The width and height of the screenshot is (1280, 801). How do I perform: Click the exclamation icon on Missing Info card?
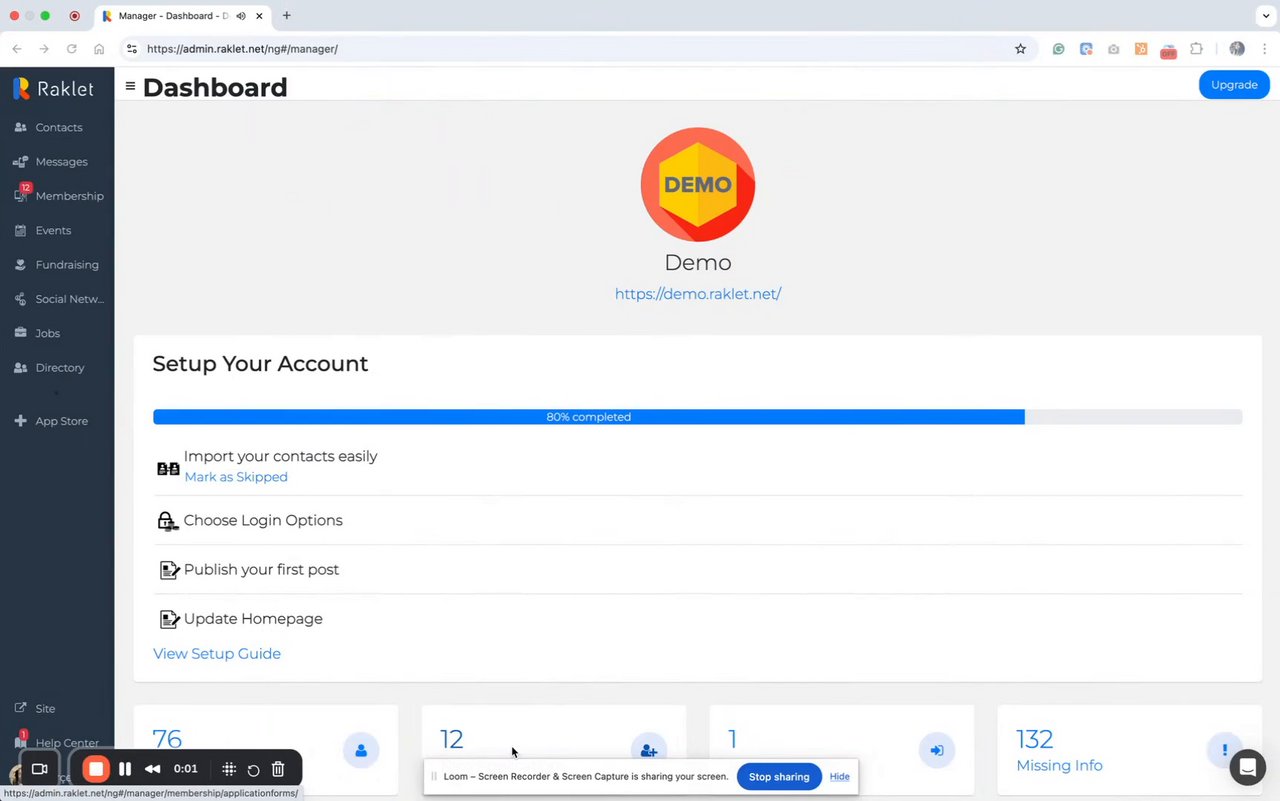click(1225, 750)
